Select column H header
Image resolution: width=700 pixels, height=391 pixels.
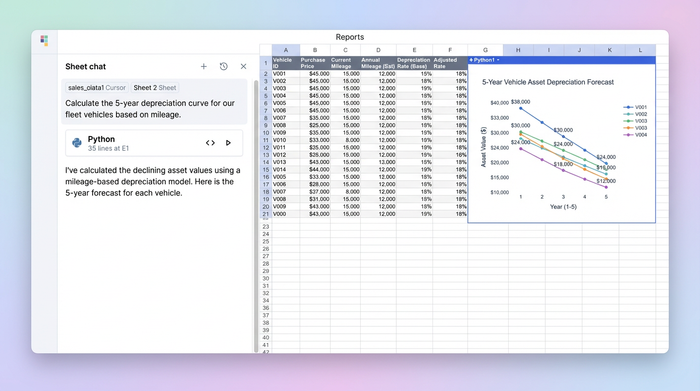click(518, 50)
